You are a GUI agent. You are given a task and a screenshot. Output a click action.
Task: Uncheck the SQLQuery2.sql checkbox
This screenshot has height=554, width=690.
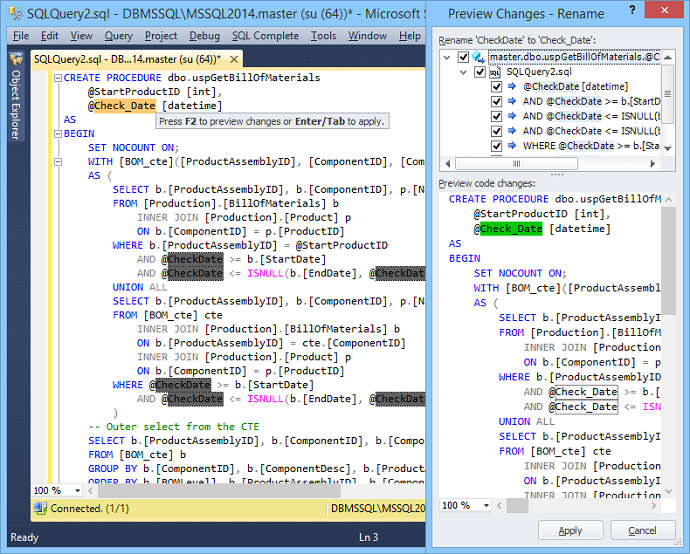pos(480,72)
